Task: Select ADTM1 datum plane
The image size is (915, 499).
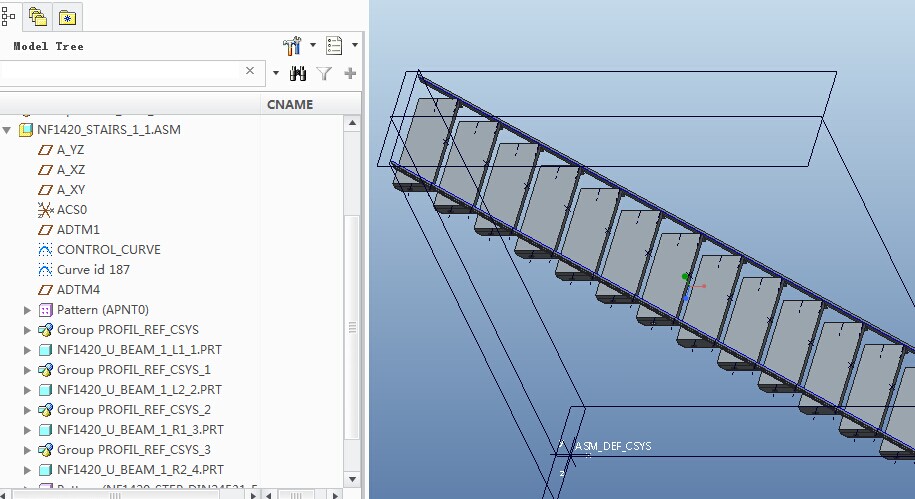Action: tap(78, 229)
